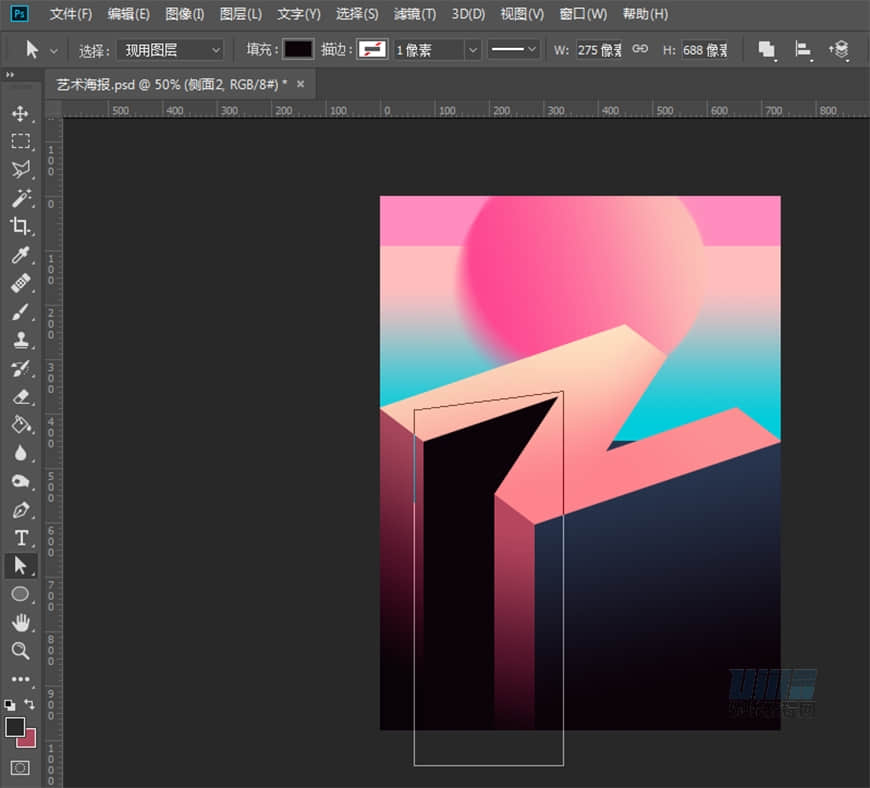Viewport: 870px width, 788px height.
Task: Select the Move tool
Action: click(x=20, y=113)
